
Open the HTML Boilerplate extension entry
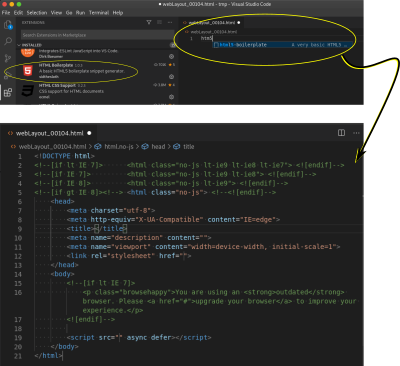[97, 71]
